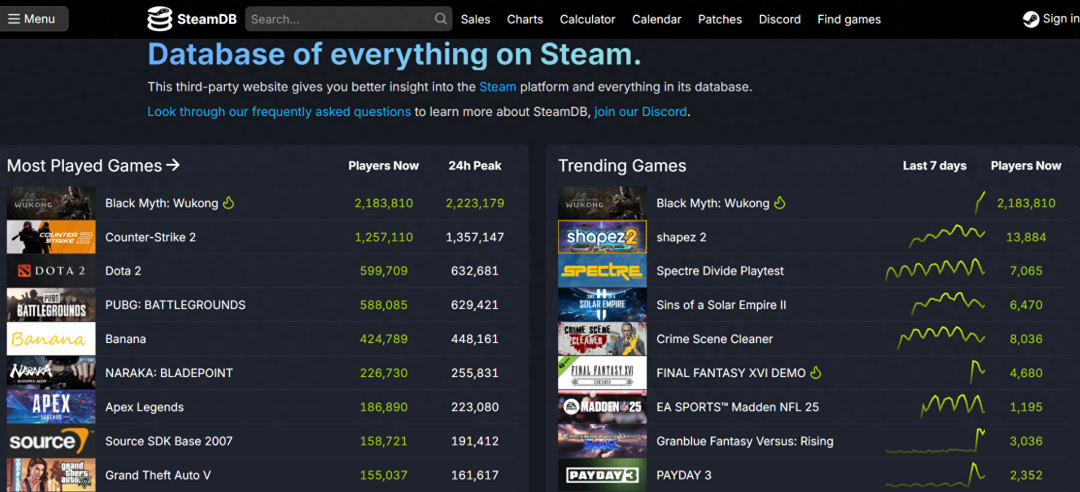Open the Discord nav item
Screen dimensions: 1080x492
(780, 19)
